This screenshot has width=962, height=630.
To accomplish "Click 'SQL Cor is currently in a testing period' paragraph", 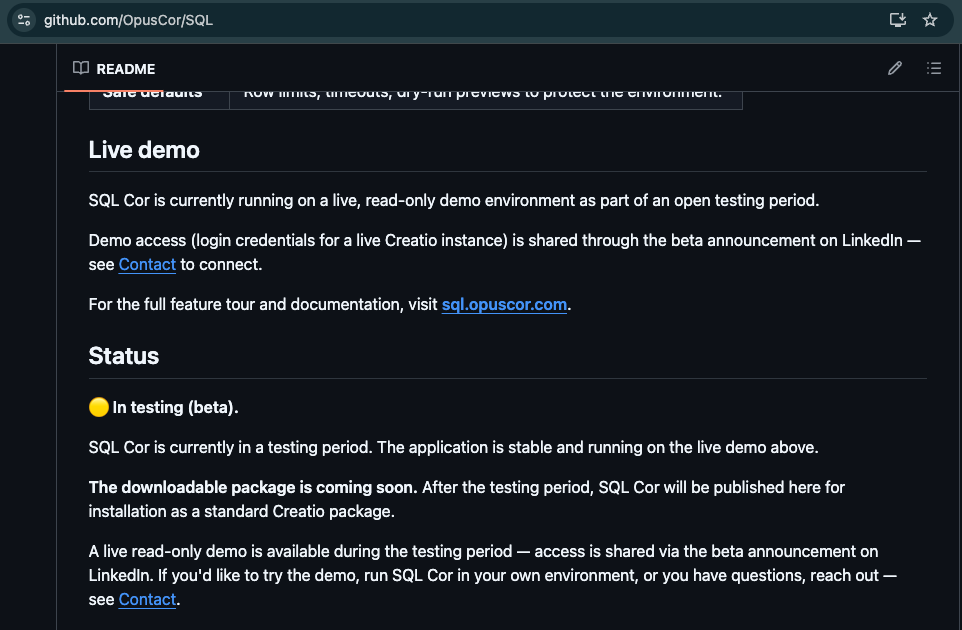I will pos(453,447).
